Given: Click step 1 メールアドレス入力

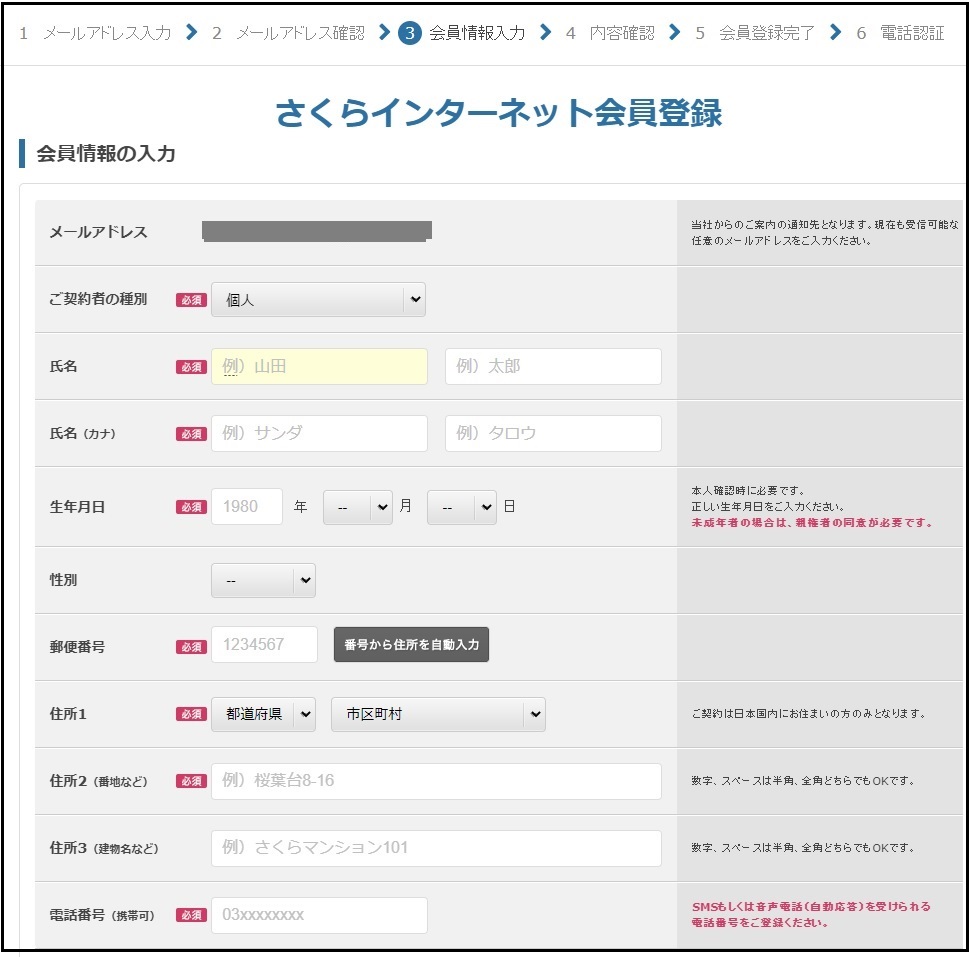Looking at the screenshot, I should coord(95,33).
